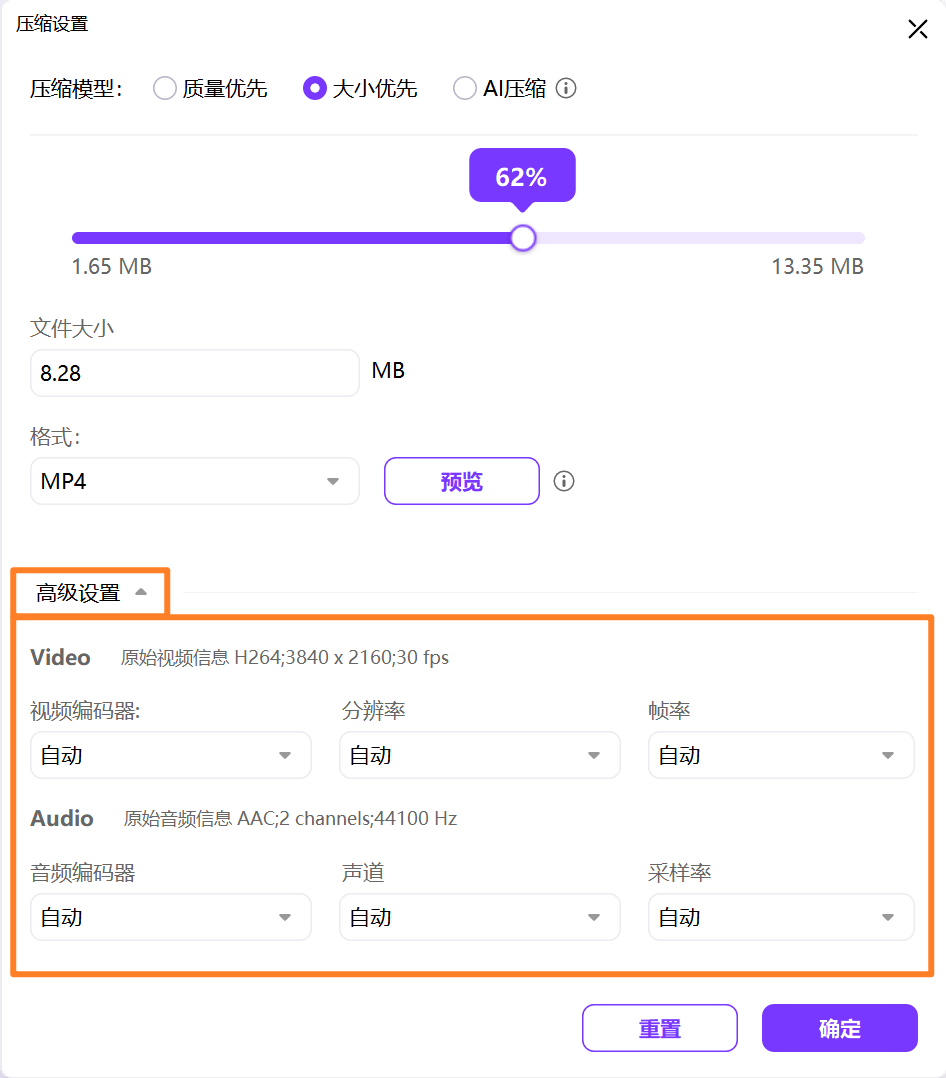Screen dimensions: 946x1078
Task: Open the 音频编码器 audio encoder dropdown
Action: pyautogui.click(x=170, y=917)
